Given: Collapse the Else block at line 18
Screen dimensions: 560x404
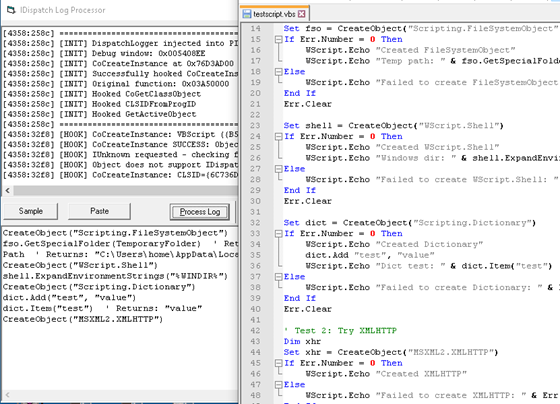Looking at the screenshot, I should coord(279,72).
